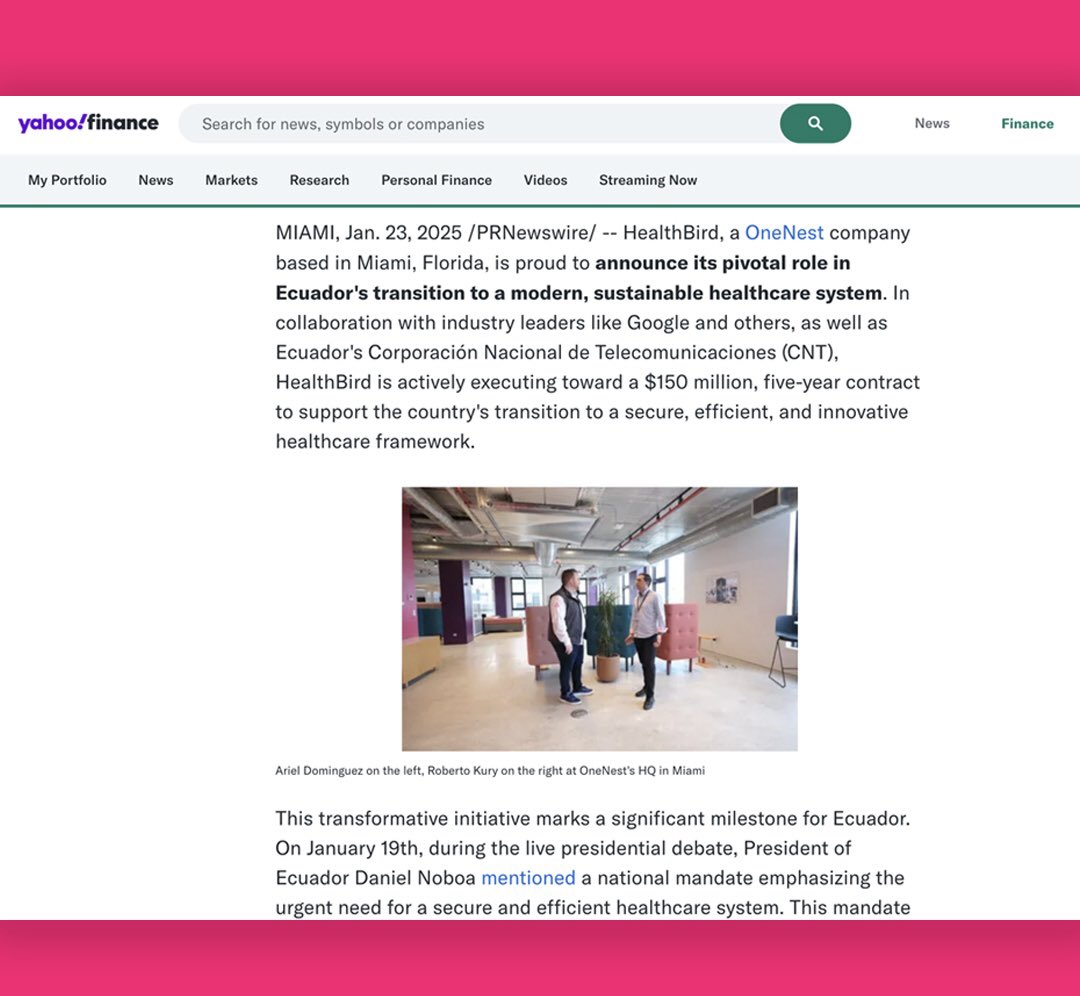Click the green search magnifier button
This screenshot has width=1080, height=996.
click(816, 124)
